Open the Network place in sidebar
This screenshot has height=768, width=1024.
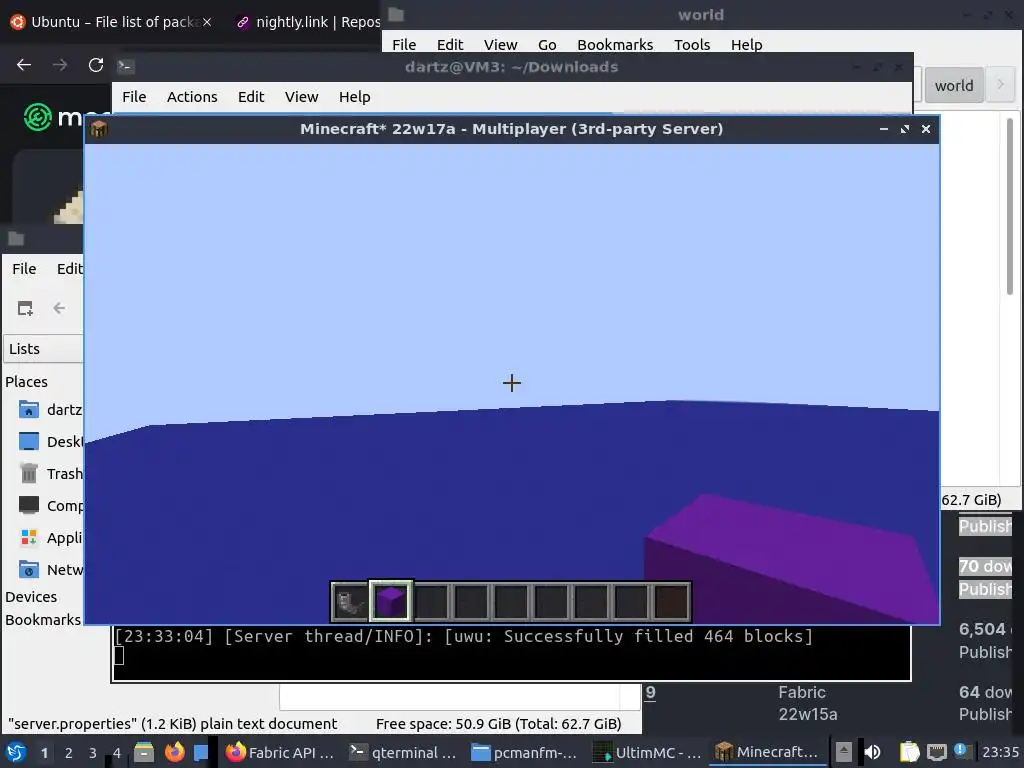pyautogui.click(x=50, y=569)
